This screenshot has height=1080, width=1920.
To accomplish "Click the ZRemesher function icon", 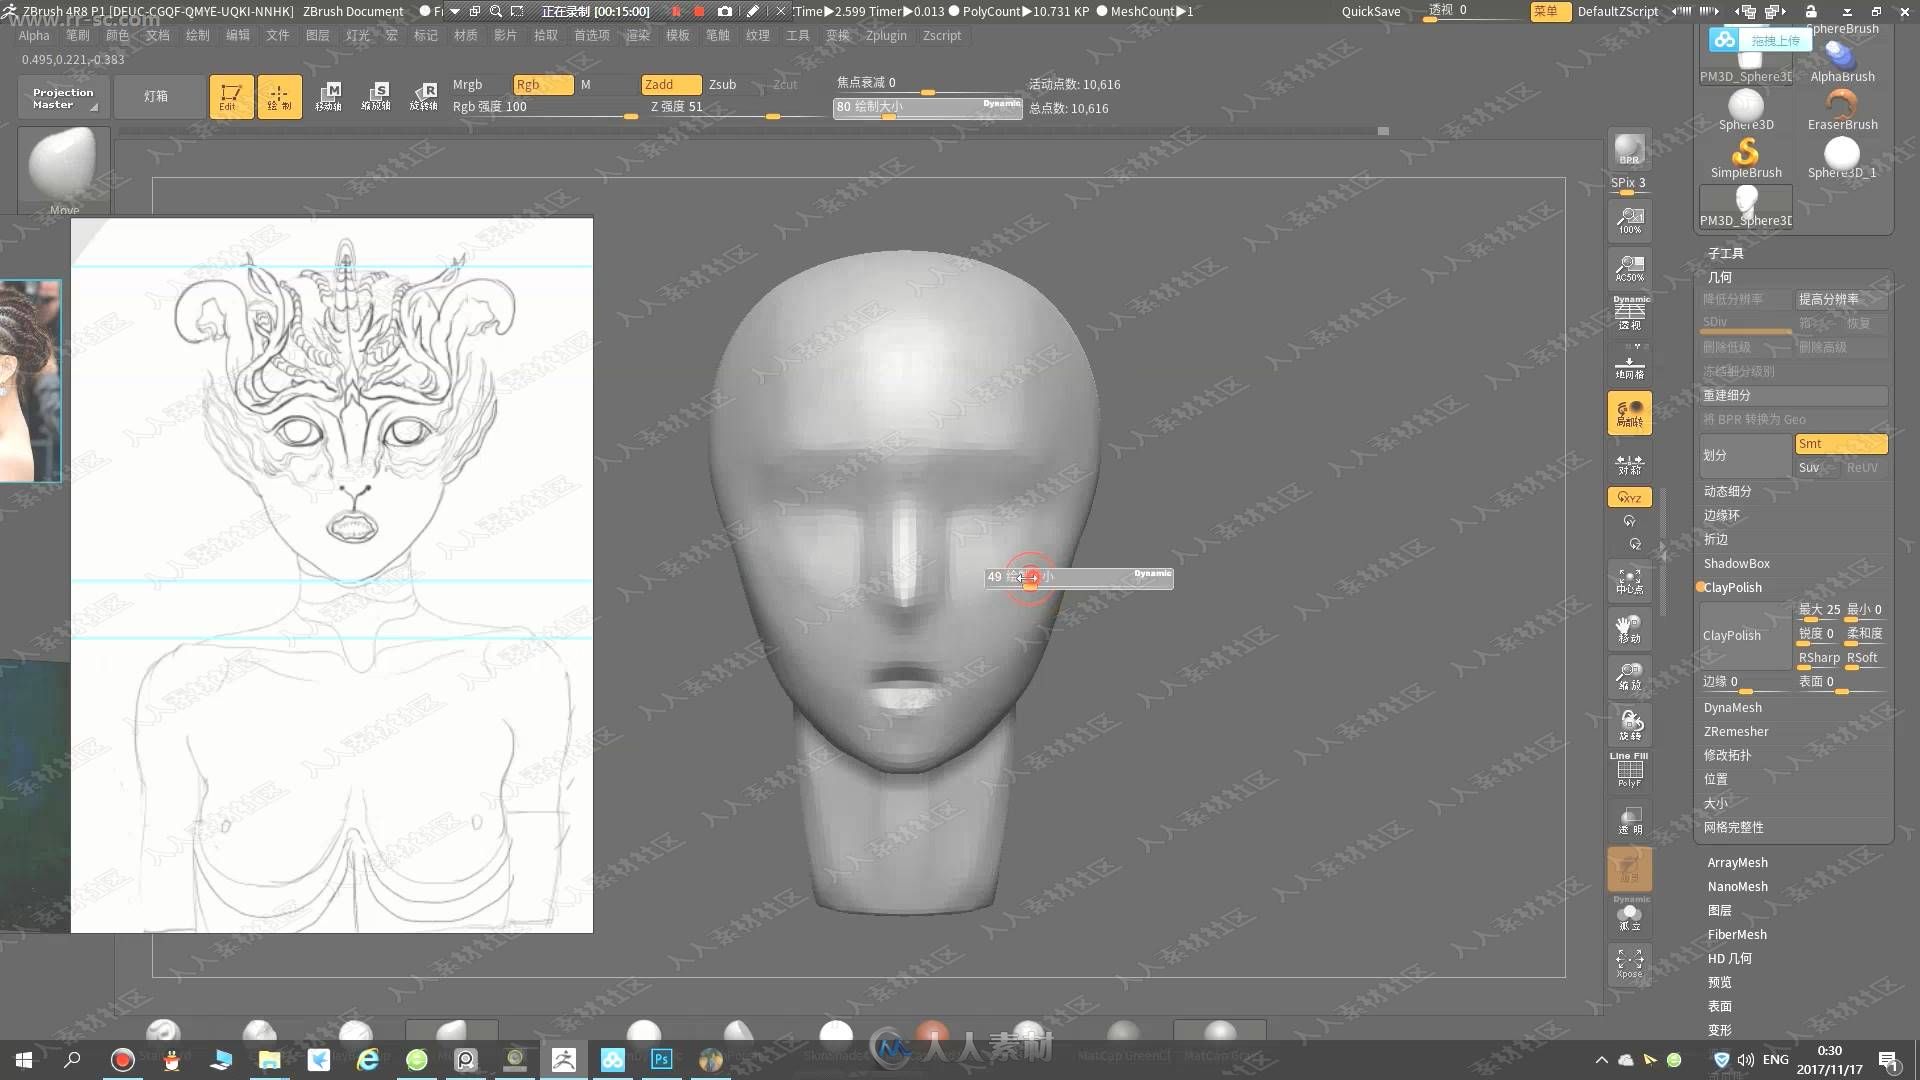I will pos(1735,731).
